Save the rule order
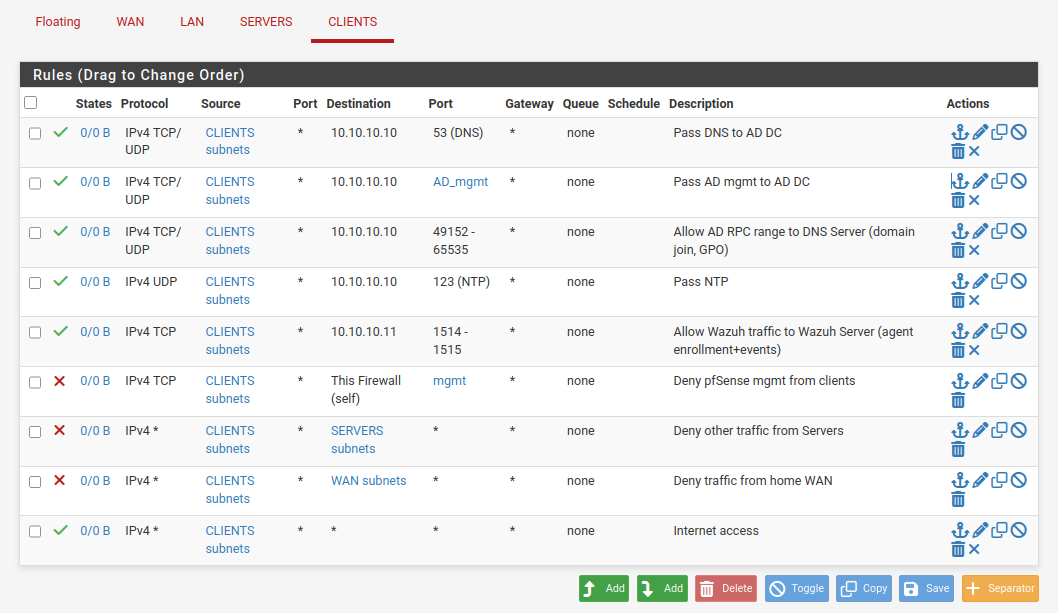 pyautogui.click(x=926, y=588)
